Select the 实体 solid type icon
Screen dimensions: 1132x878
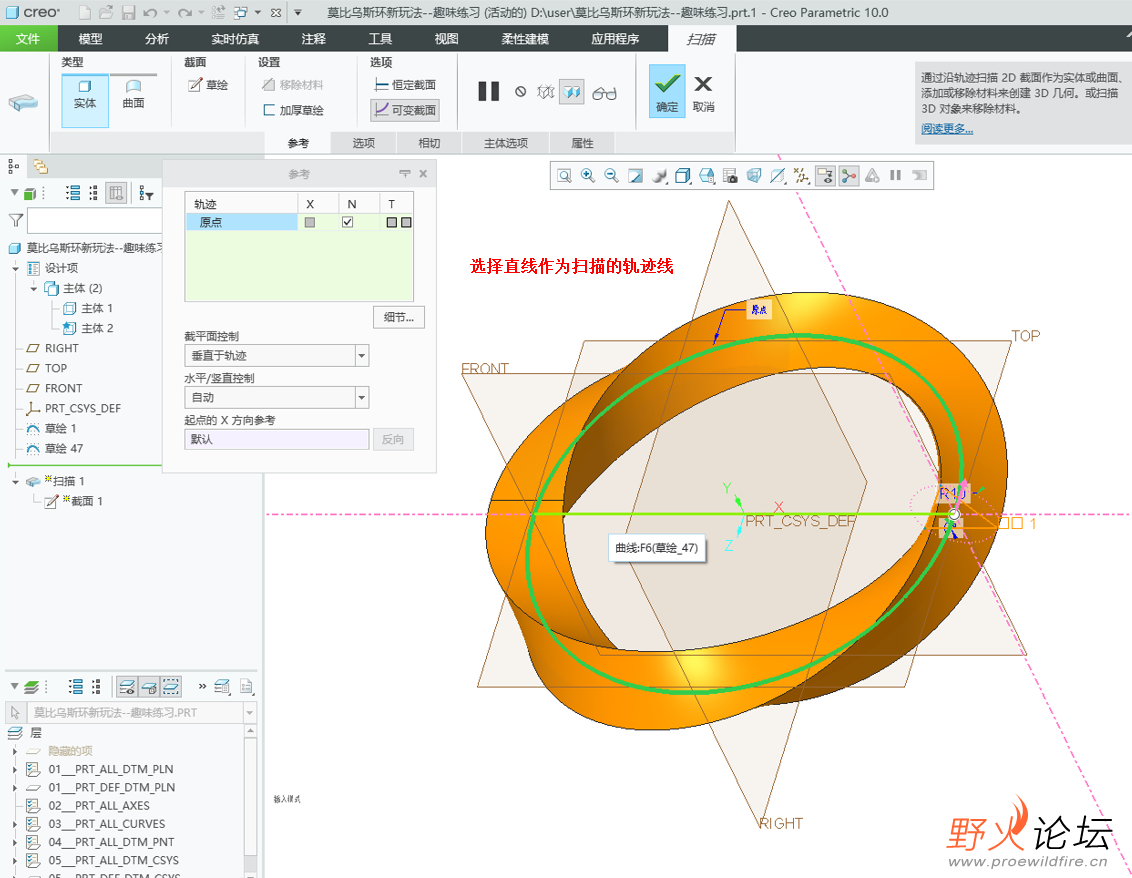(x=85, y=95)
